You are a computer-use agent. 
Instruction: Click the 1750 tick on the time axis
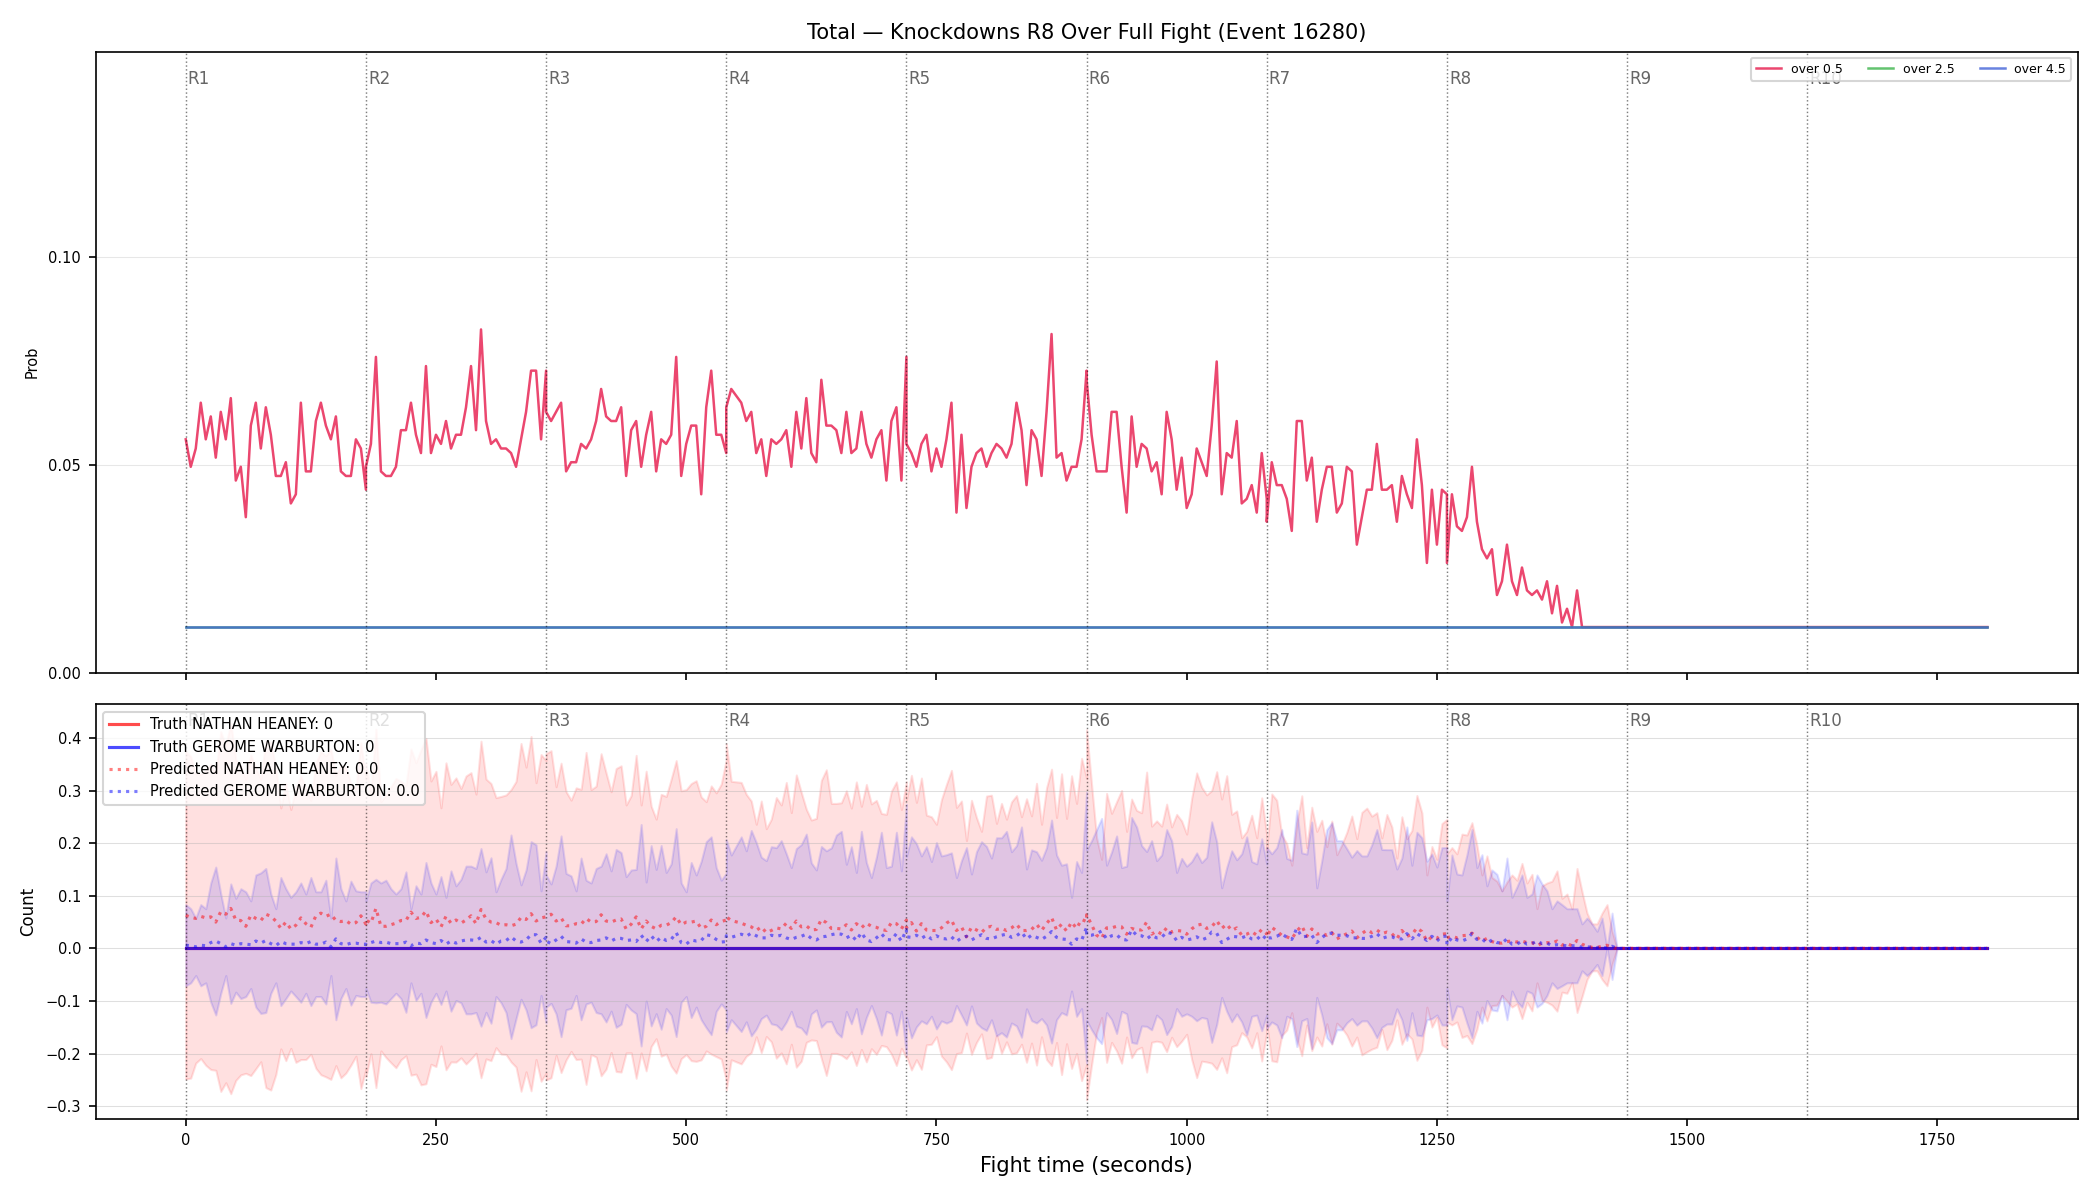click(x=1937, y=1139)
